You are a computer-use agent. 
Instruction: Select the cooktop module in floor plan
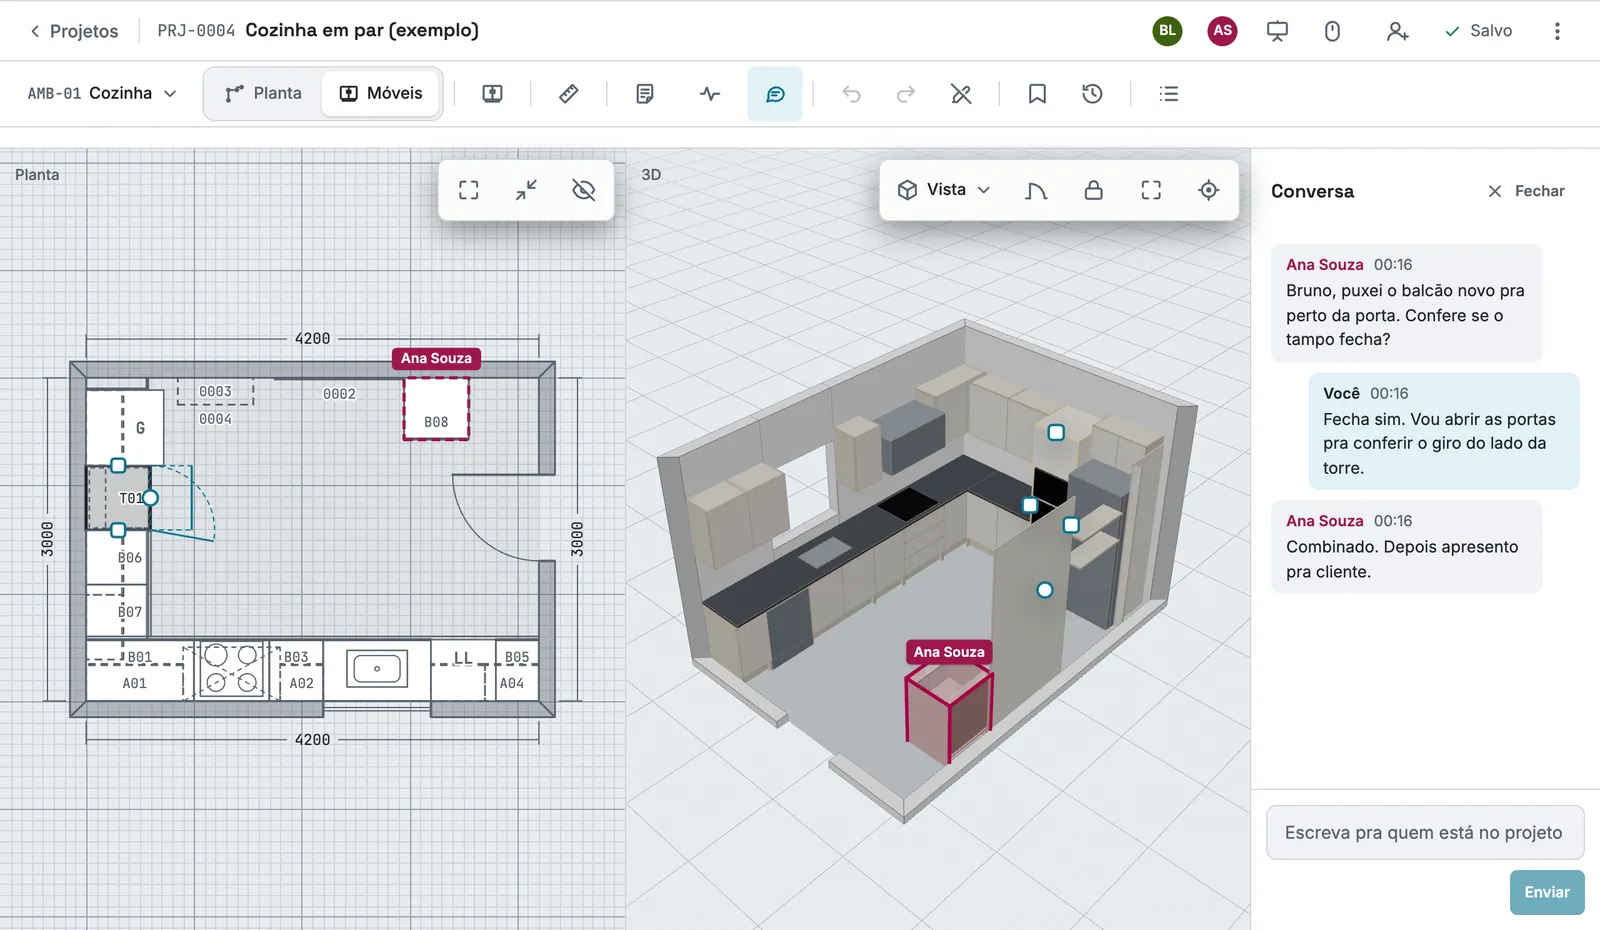232,669
